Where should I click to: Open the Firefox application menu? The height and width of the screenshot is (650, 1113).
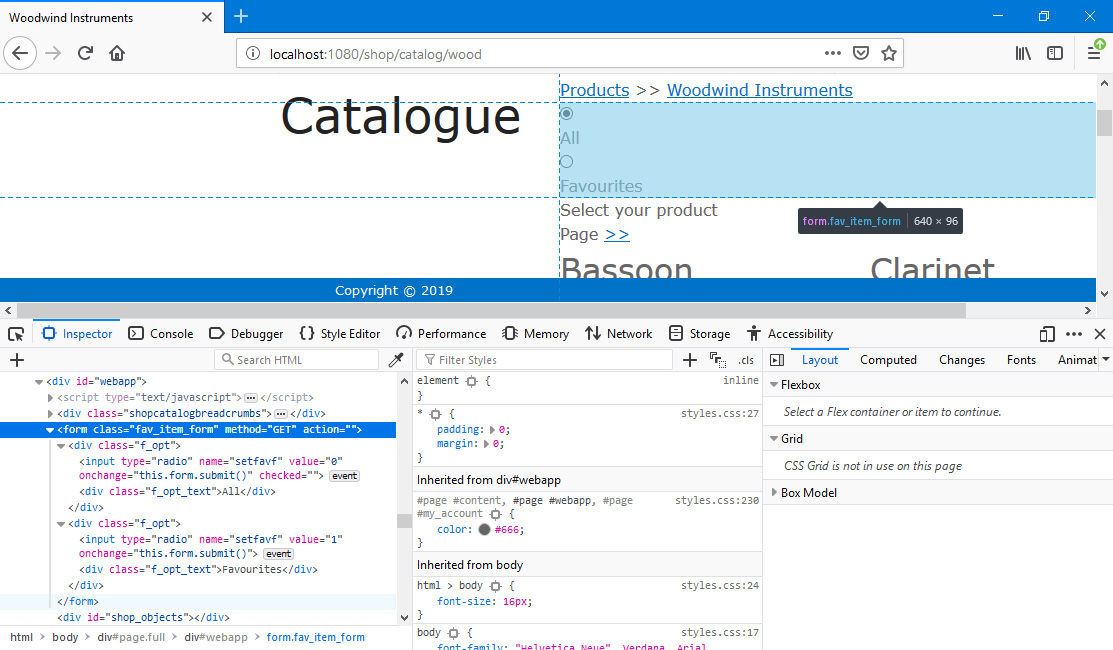point(1094,53)
